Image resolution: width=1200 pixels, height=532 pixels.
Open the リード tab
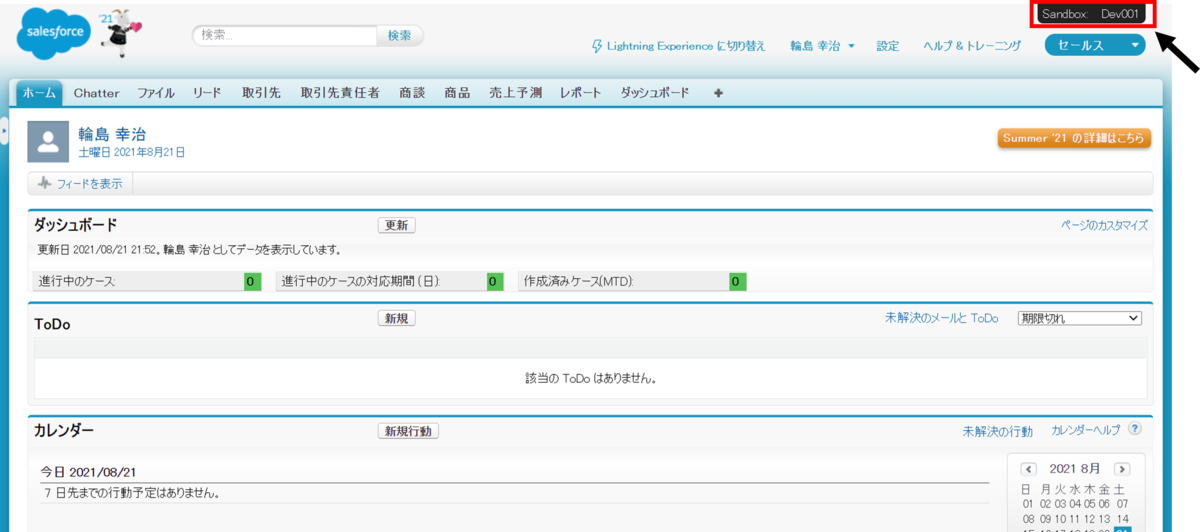tap(207, 93)
